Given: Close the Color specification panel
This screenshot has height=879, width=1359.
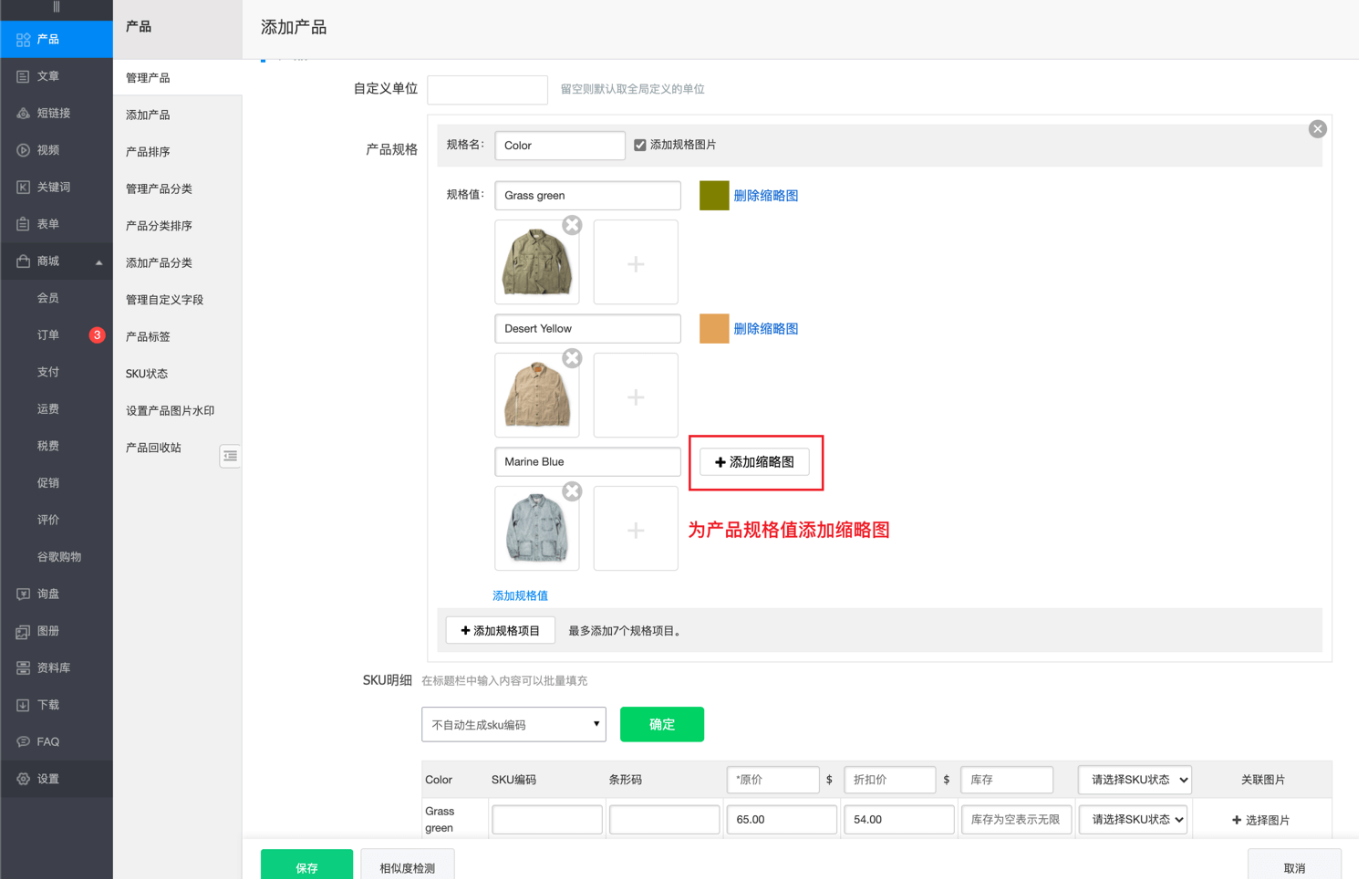Looking at the screenshot, I should (1318, 129).
